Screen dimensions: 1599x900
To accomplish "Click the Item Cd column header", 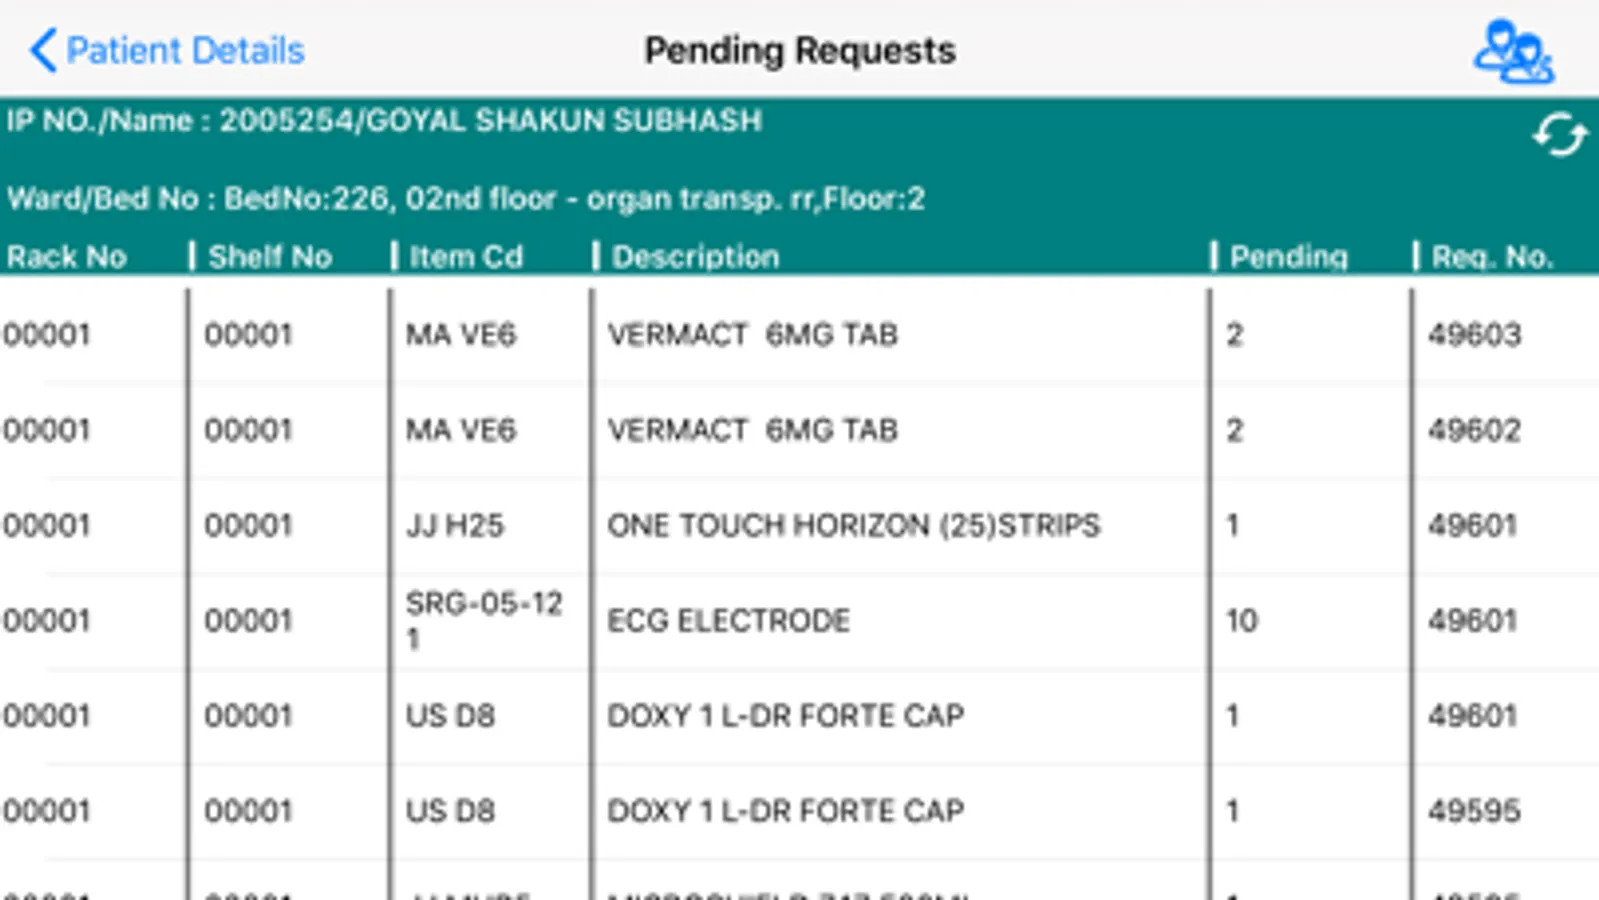I will [x=466, y=257].
